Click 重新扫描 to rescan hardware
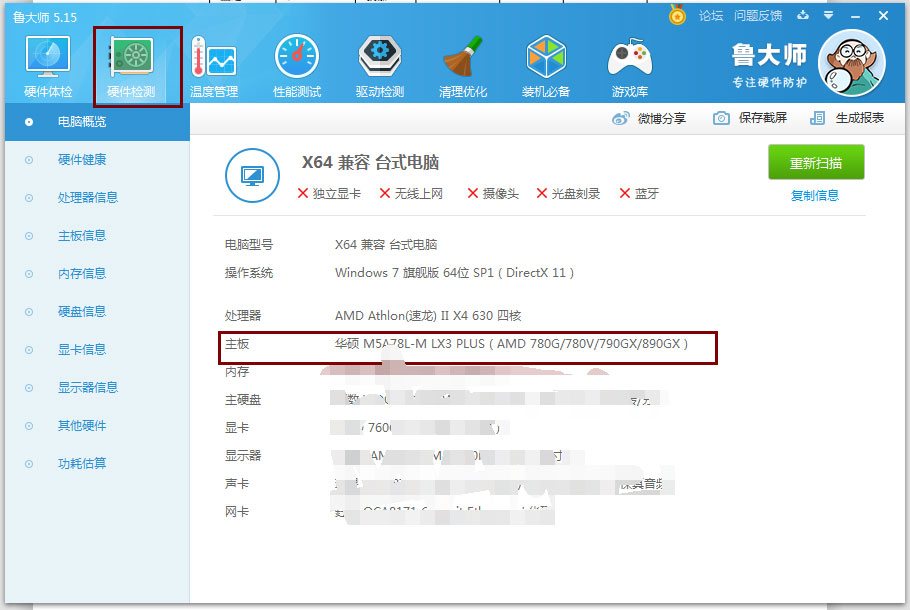Image resolution: width=910 pixels, height=610 pixels. coord(817,162)
